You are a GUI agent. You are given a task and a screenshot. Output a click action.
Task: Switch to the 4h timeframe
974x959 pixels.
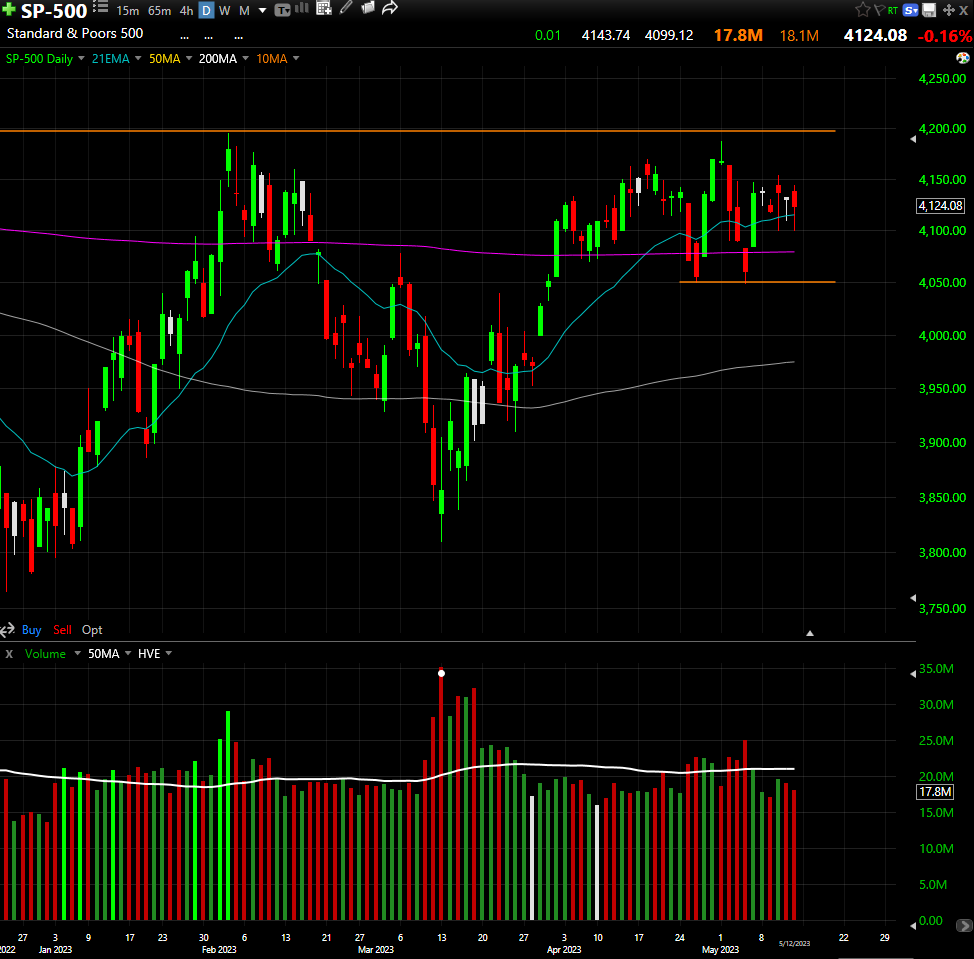[x=186, y=11]
